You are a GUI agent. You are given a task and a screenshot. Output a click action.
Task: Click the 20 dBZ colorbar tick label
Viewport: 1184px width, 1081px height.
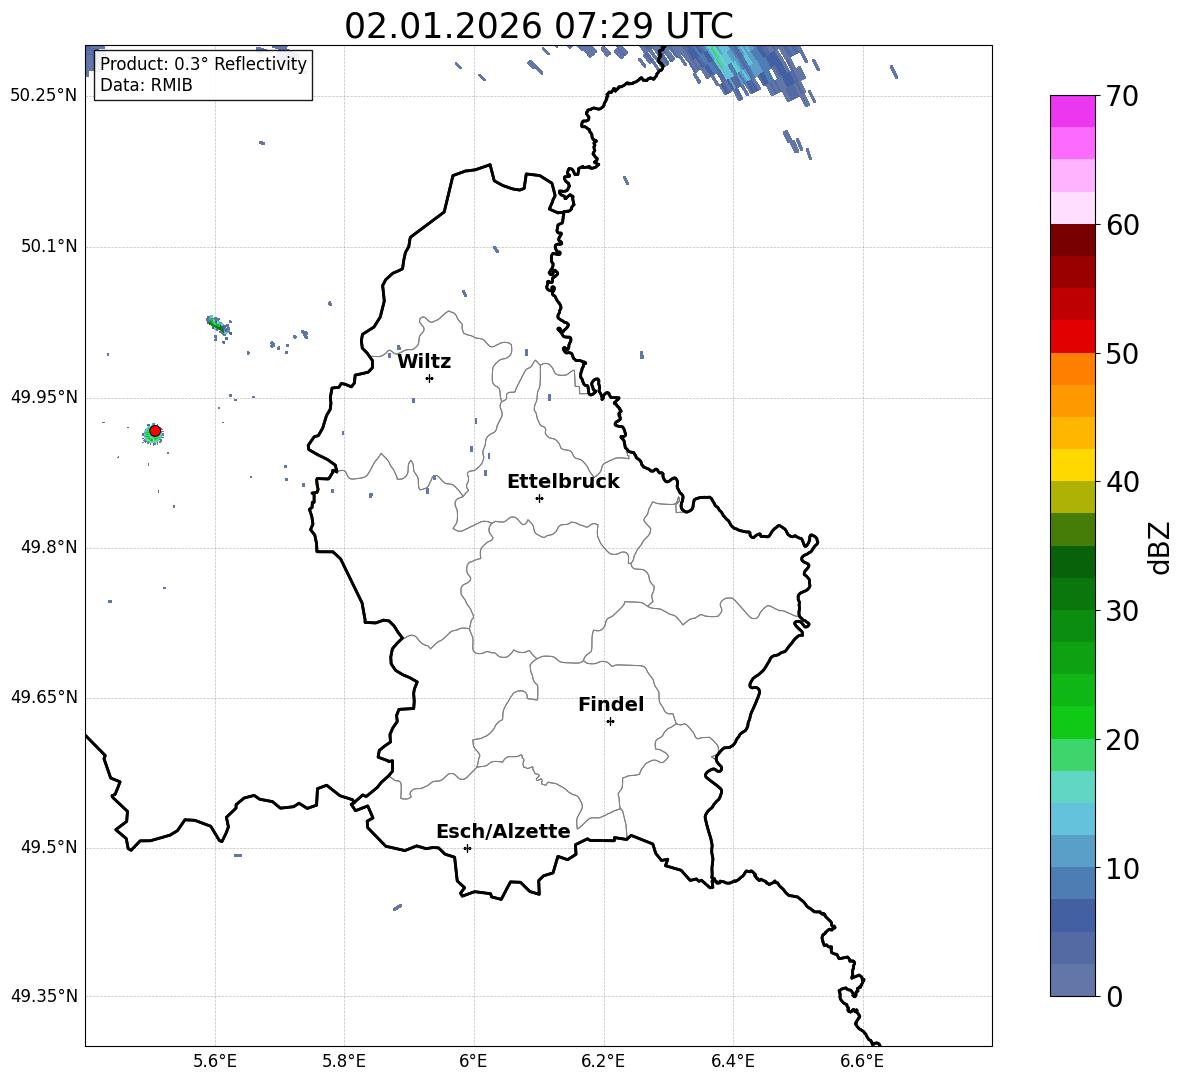coord(1122,740)
